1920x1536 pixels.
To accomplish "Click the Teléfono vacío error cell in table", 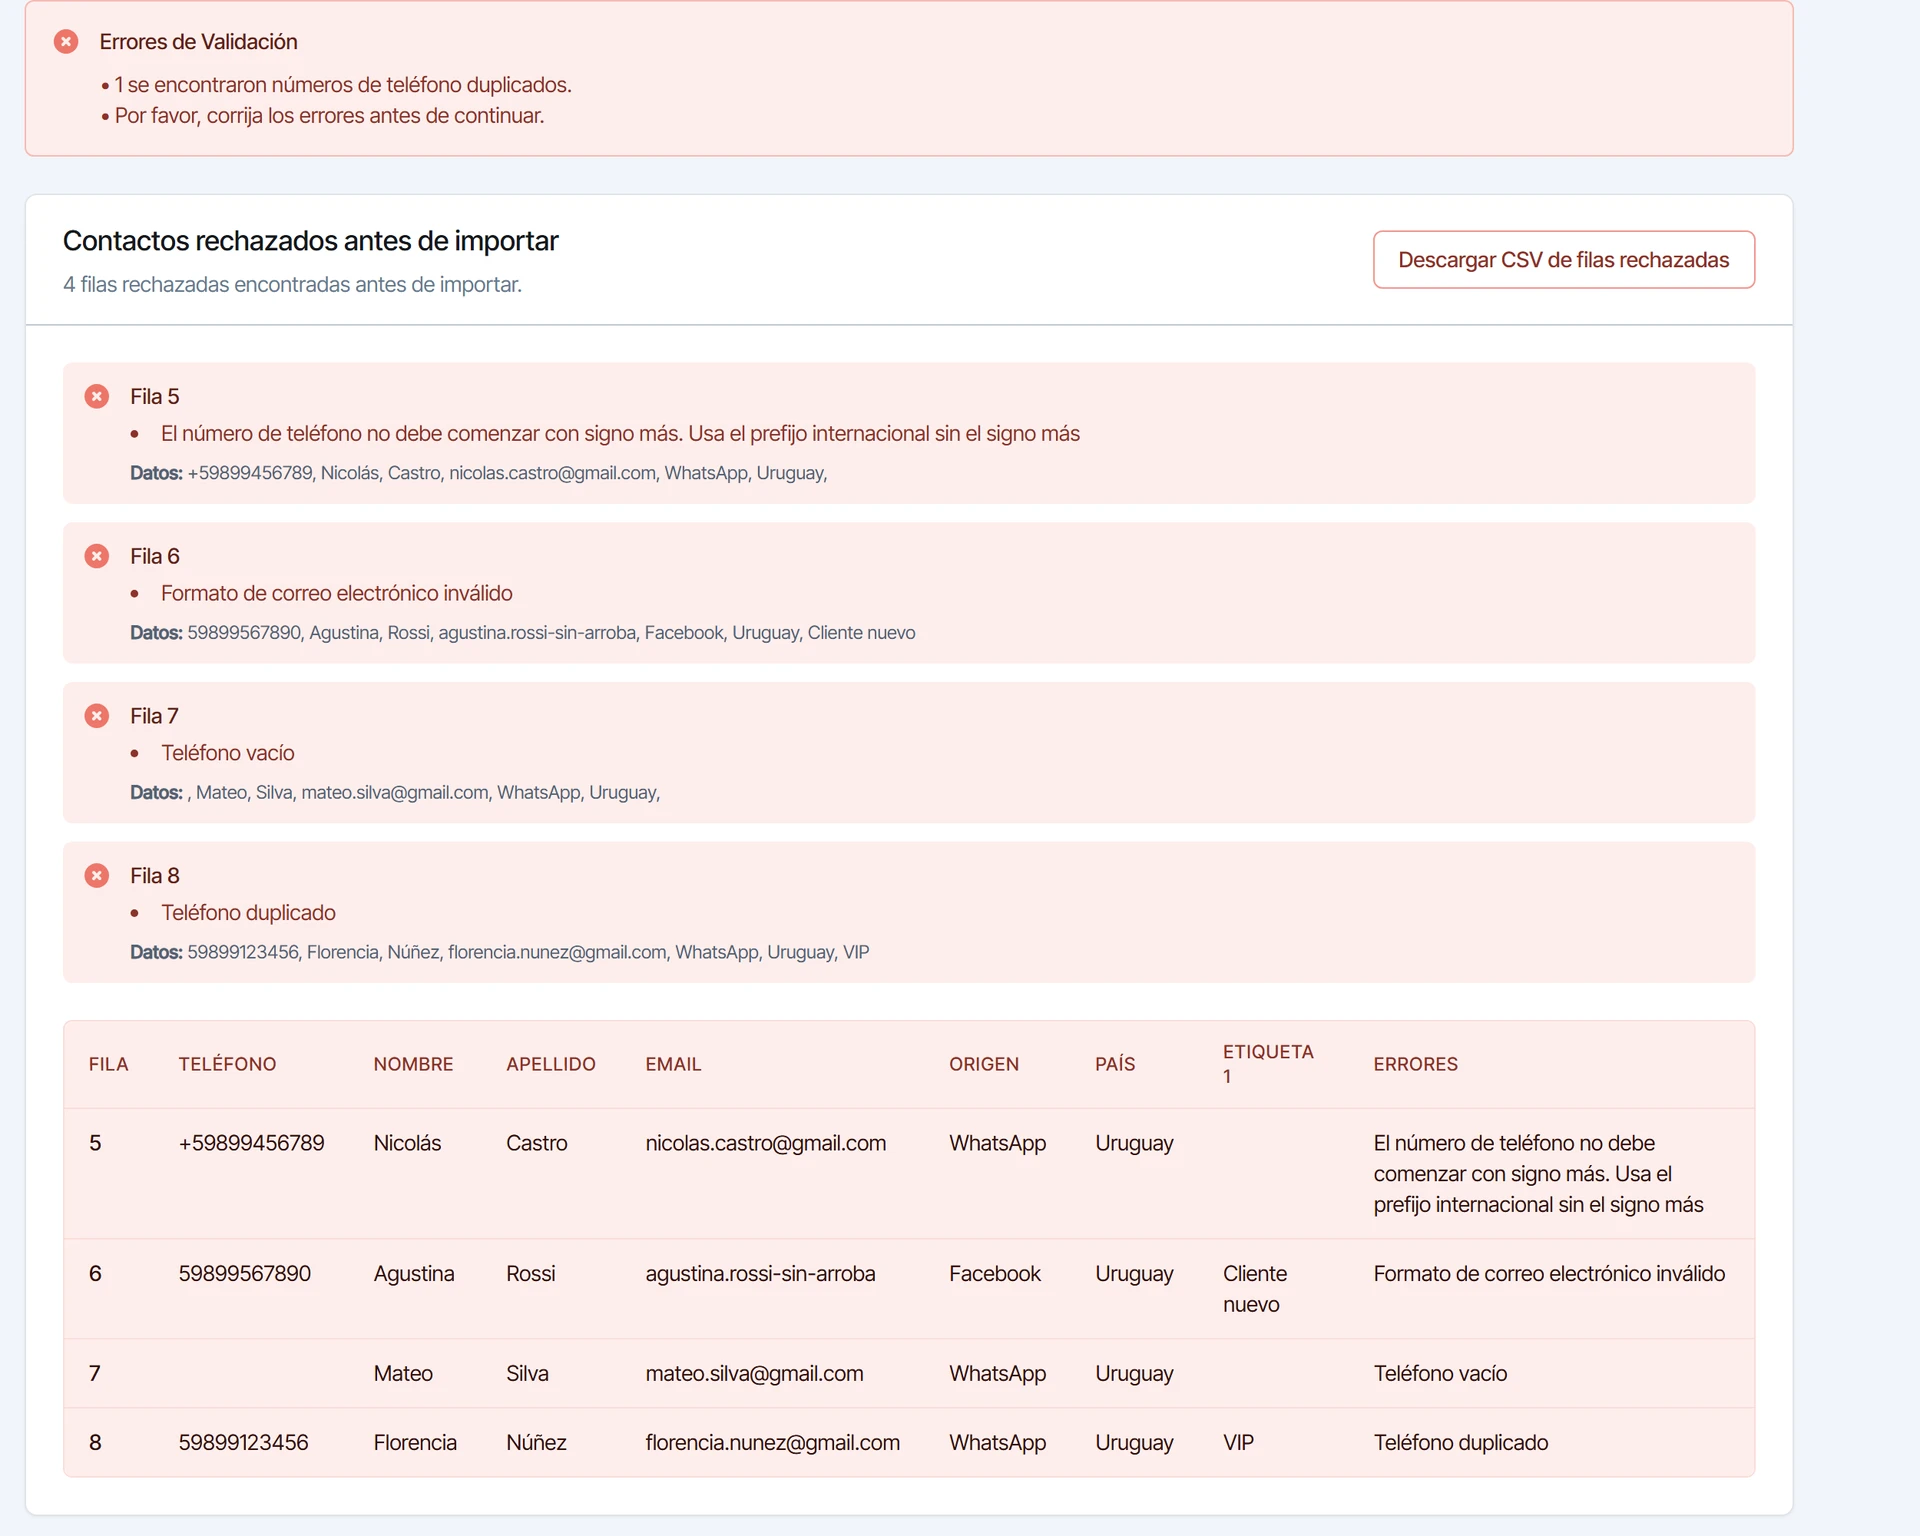I will click(x=1440, y=1375).
